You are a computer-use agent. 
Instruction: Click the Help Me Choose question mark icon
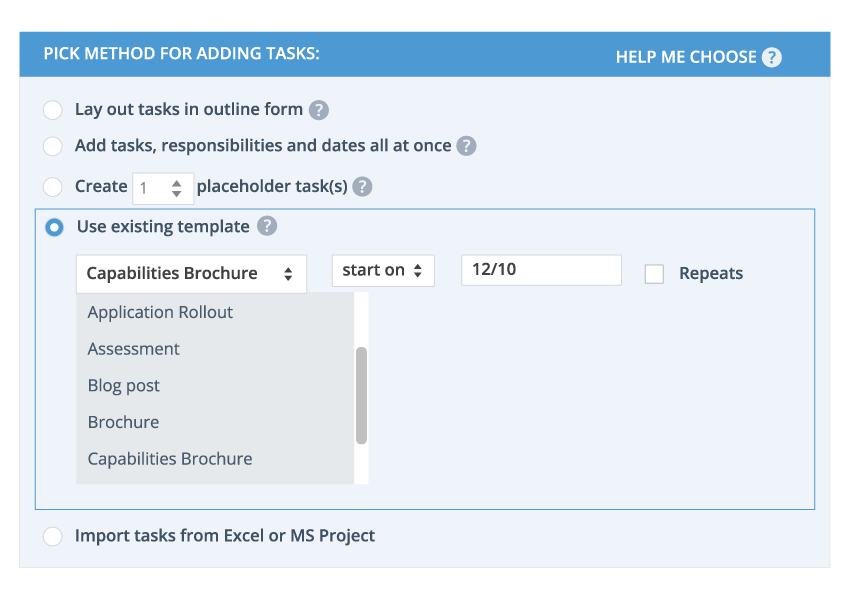(771, 57)
